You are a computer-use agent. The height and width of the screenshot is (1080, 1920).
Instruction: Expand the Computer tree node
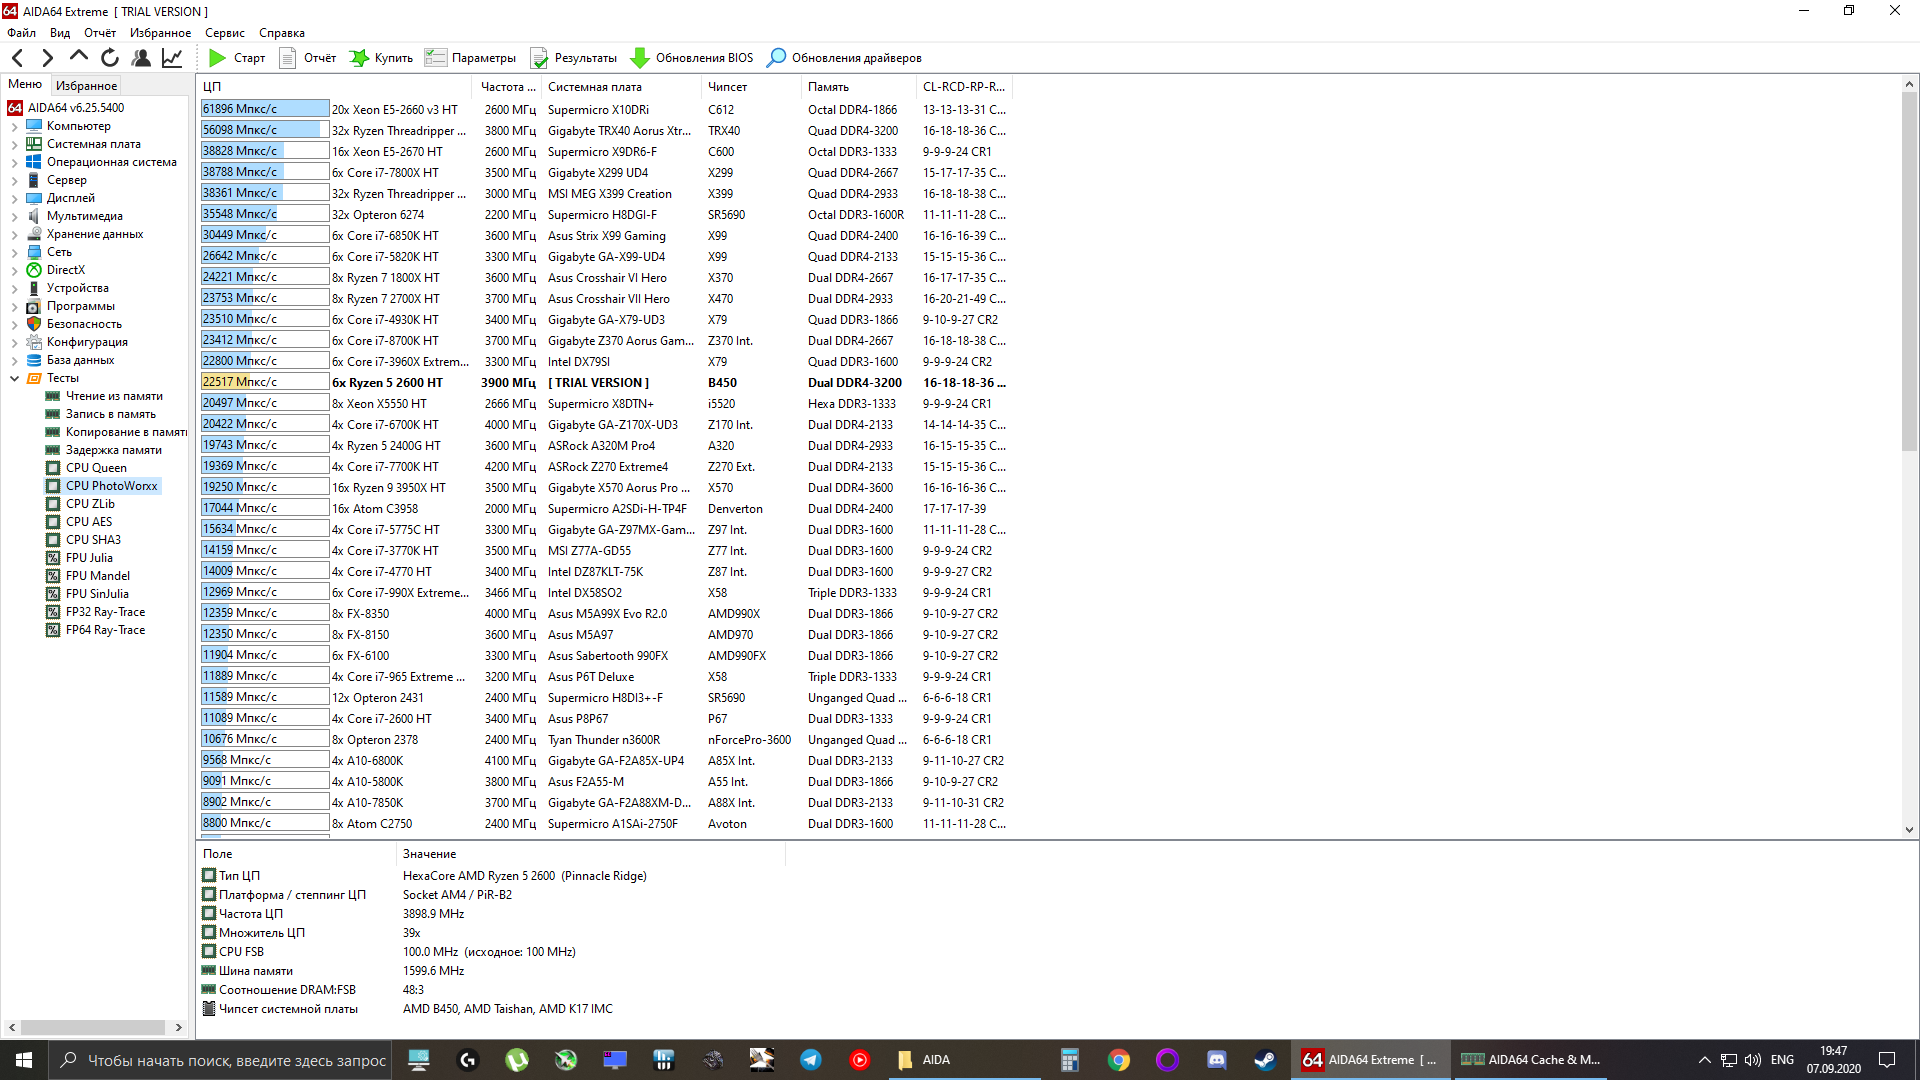click(x=14, y=127)
